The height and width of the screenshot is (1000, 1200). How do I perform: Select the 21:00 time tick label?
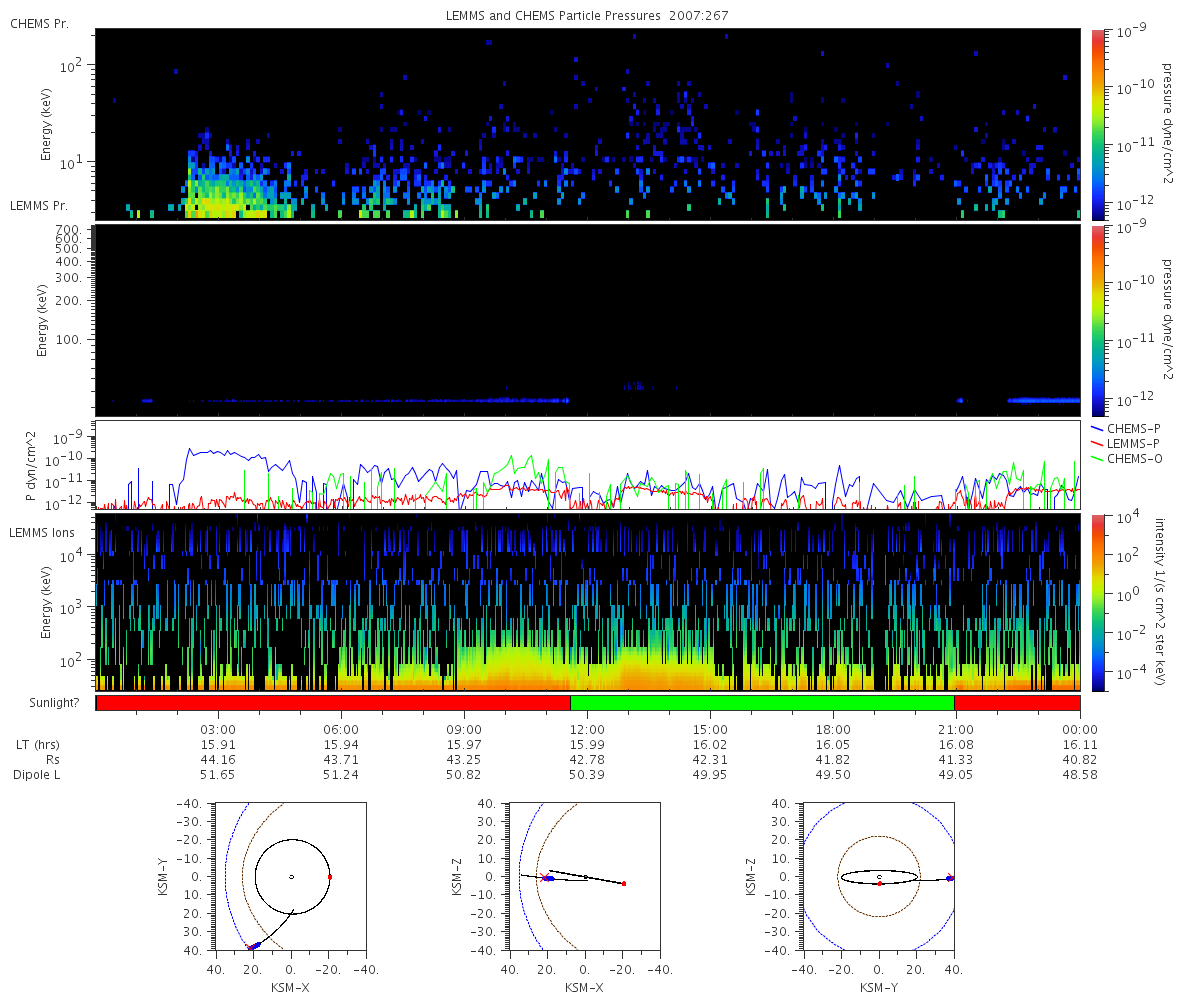click(956, 730)
